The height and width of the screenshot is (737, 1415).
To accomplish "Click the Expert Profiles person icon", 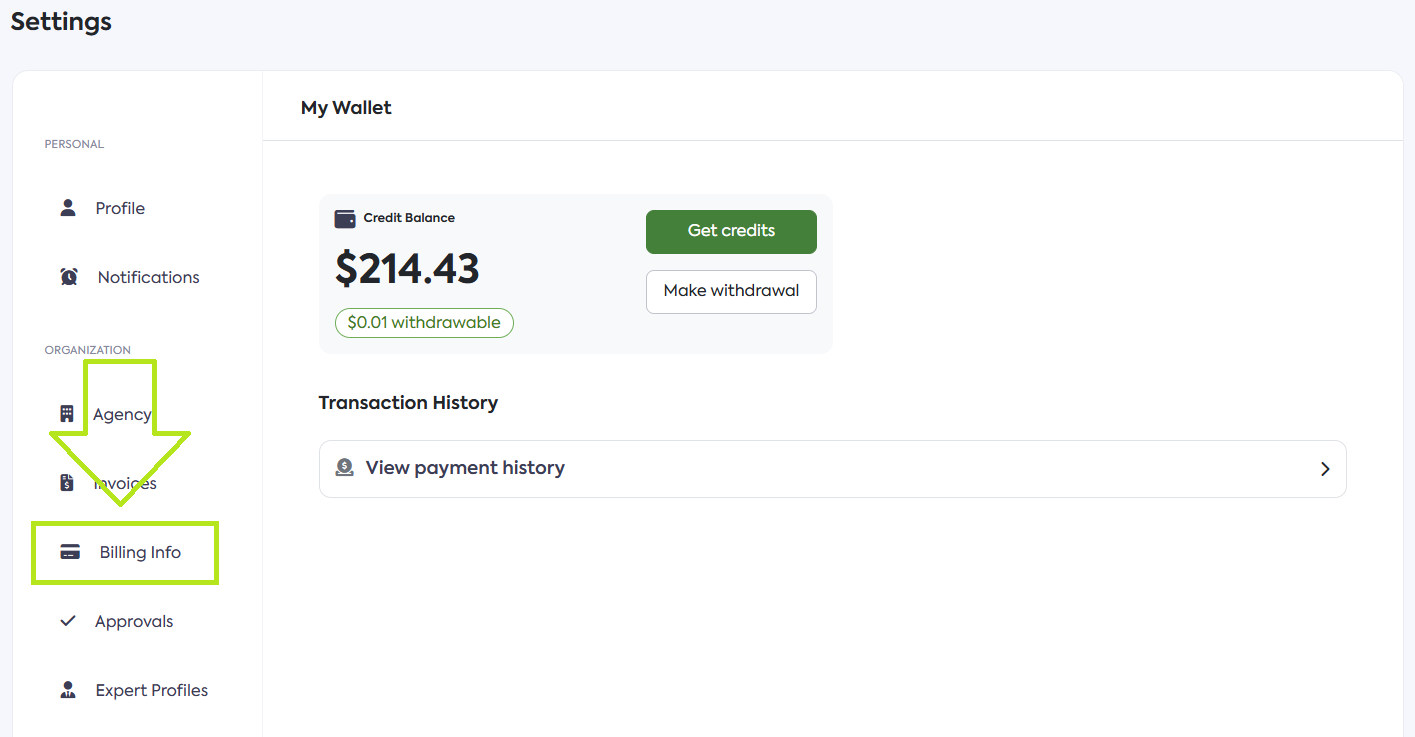I will pyautogui.click(x=68, y=690).
